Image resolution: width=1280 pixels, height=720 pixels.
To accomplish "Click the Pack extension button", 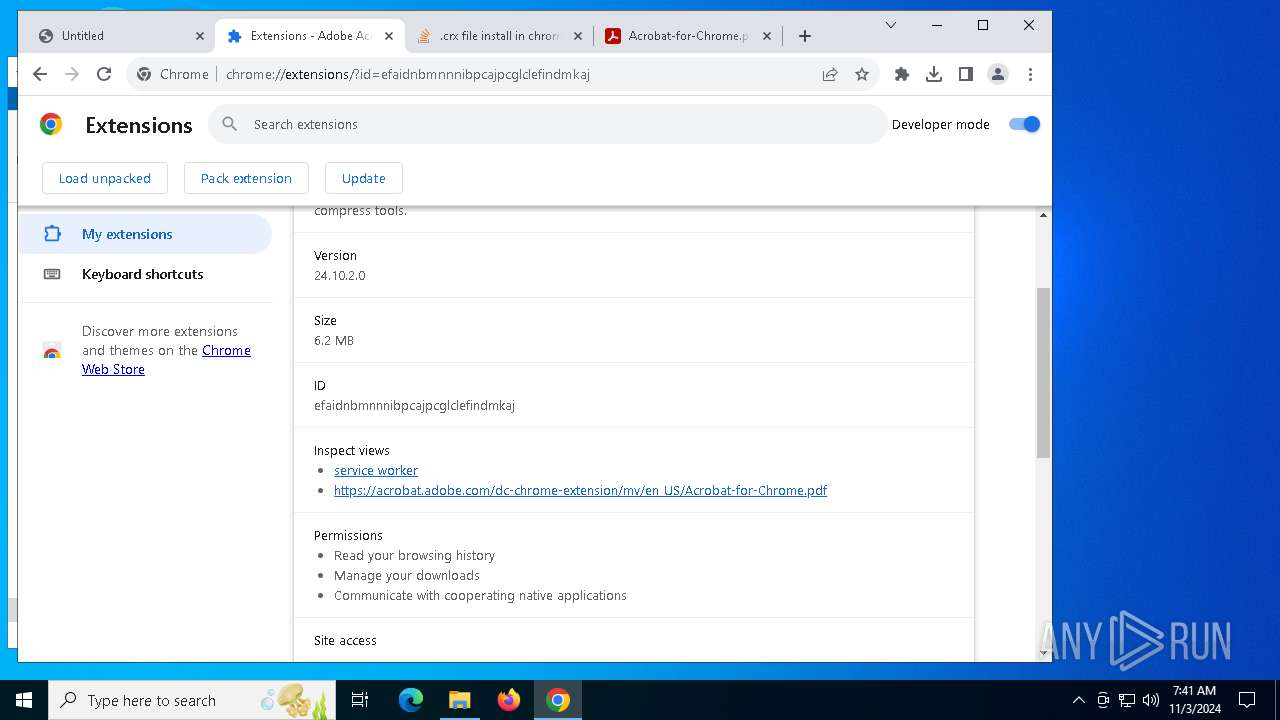I will click(x=246, y=178).
